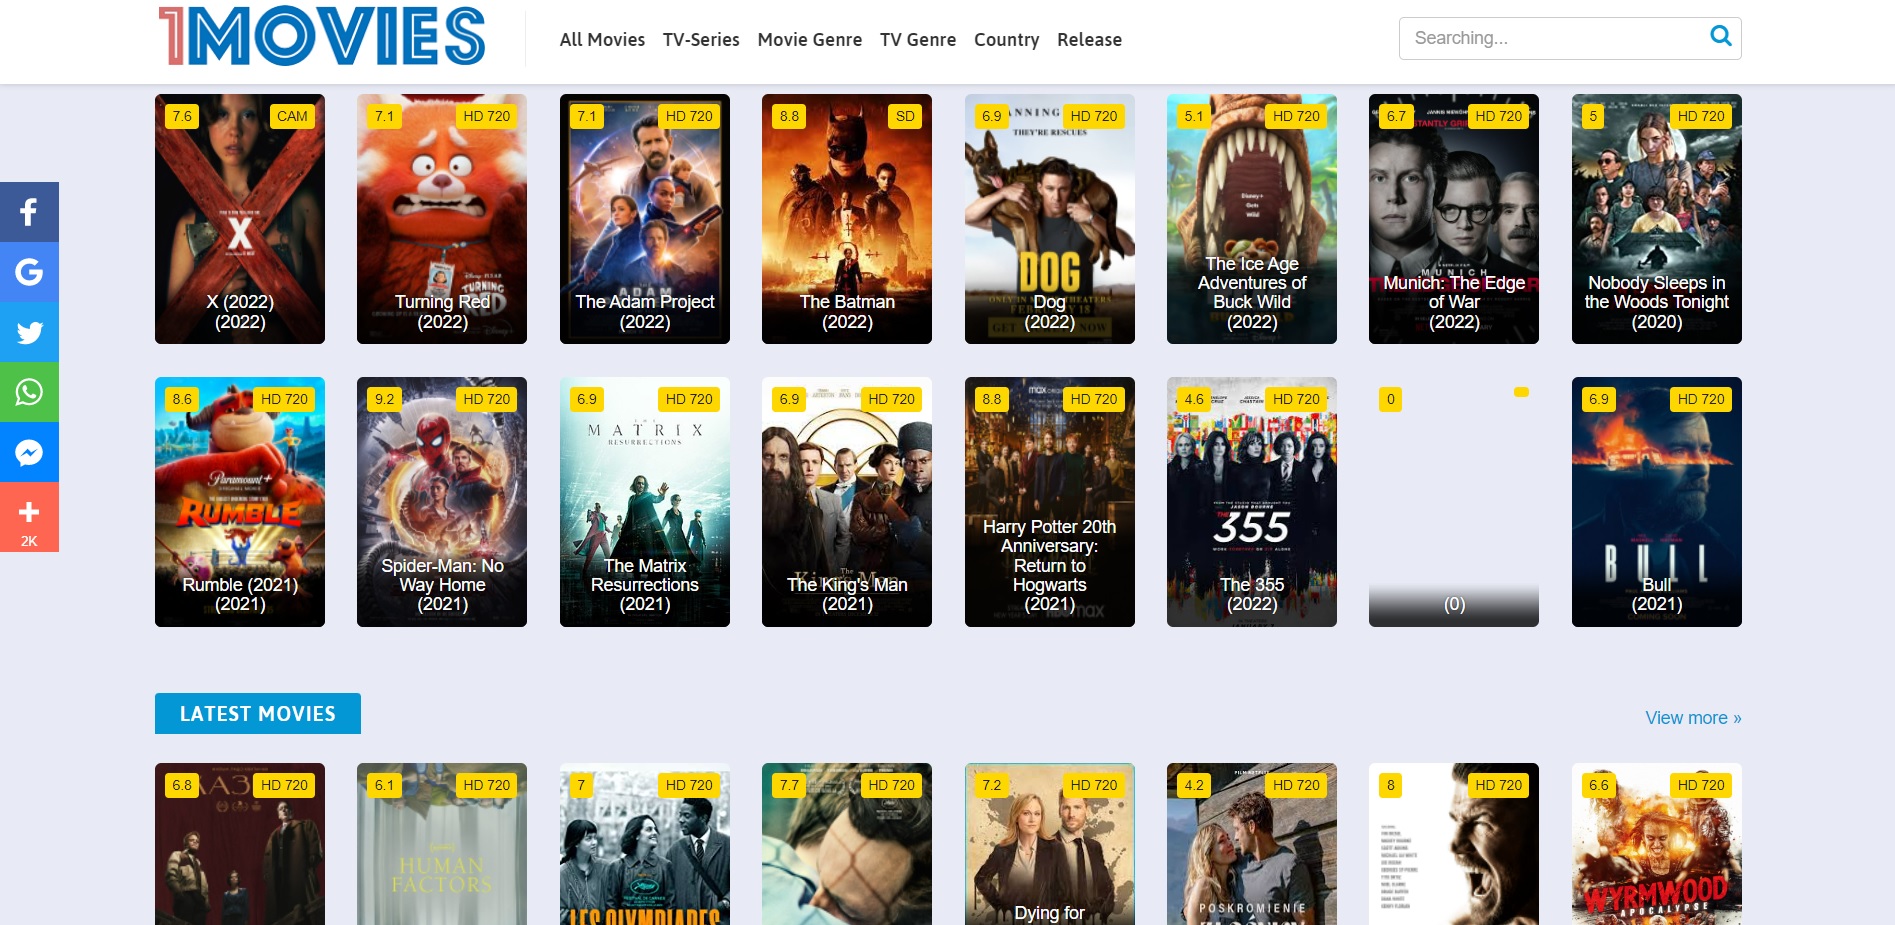Screen dimensions: 1895x925
Task: Open the blank (0) movie card
Action: pos(1454,502)
